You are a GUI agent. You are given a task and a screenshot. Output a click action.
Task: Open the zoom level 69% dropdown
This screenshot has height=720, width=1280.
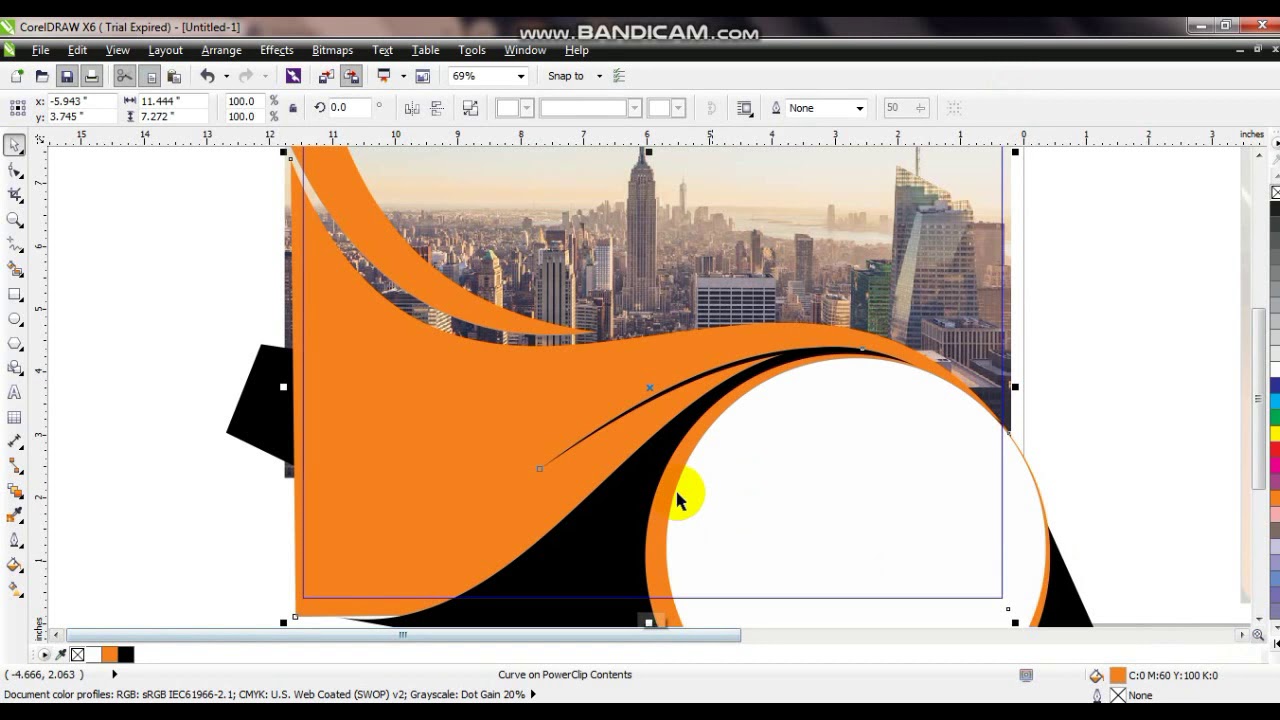[520, 76]
